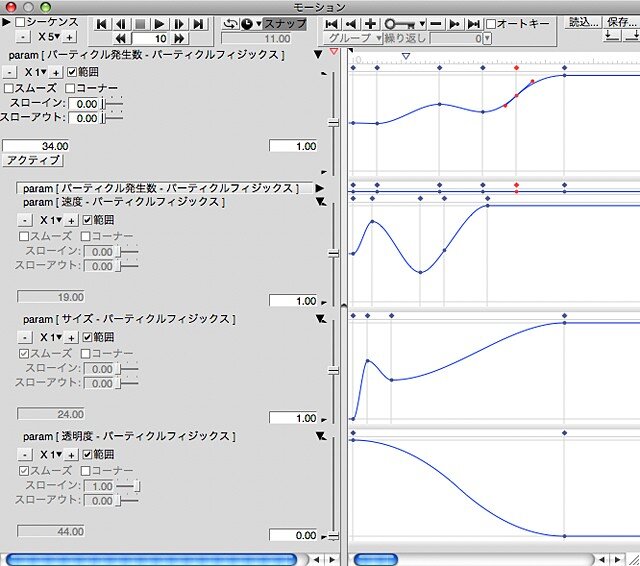The width and height of the screenshot is (640, 566).
Task: Enable スムーズ in パーティクル発生数 panel
Action: coord(9,88)
